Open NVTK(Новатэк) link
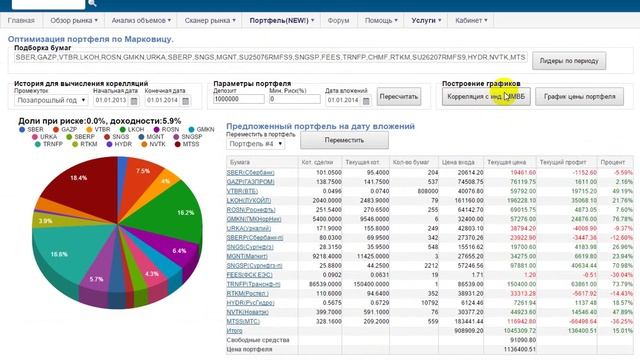640x360 pixels. 248,312
